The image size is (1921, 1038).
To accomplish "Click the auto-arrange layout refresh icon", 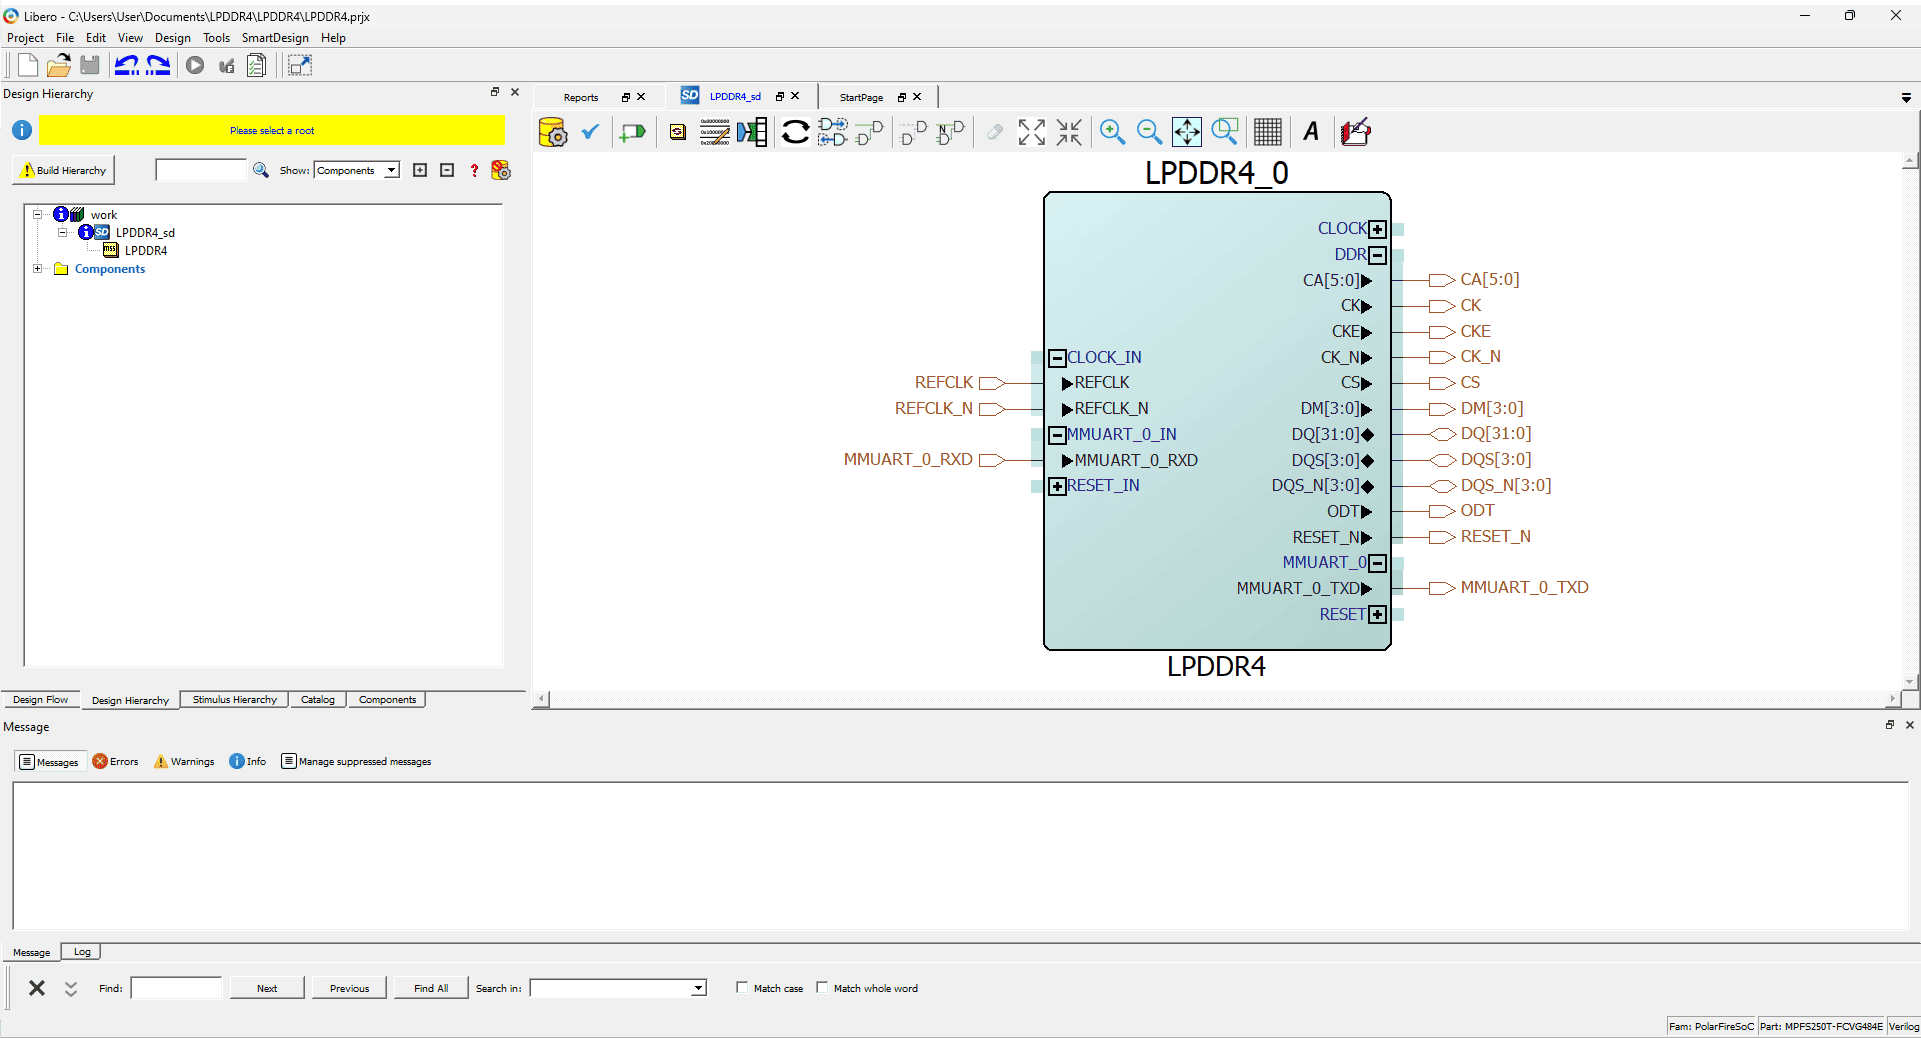I will (x=795, y=132).
